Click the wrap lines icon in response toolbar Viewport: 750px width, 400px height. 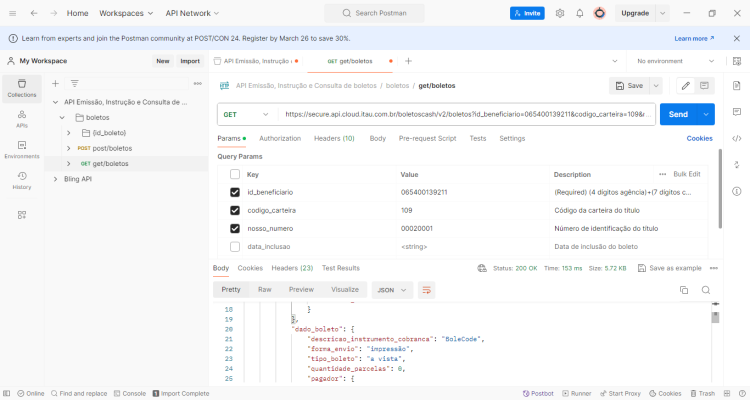pyautogui.click(x=426, y=290)
